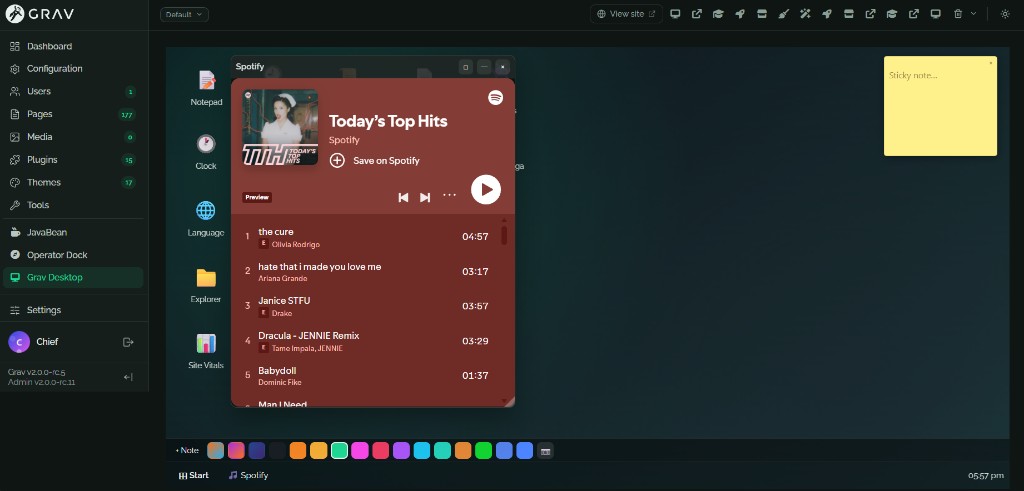Play Today's Top Hits playlist

pos(486,189)
